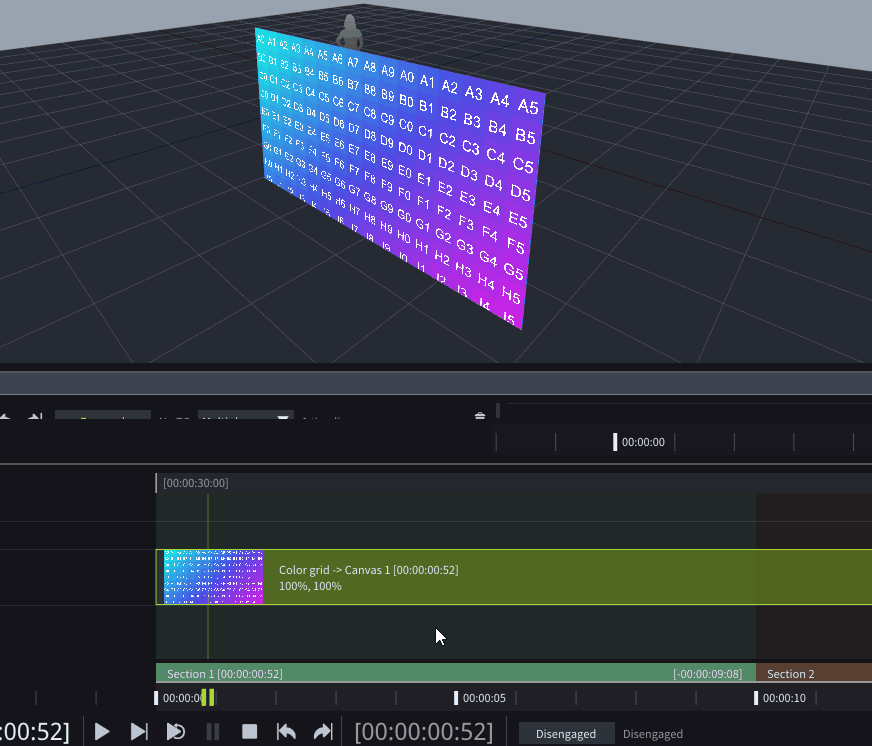
Task: Select the Section 1 bar in the timeline
Action: [450, 673]
